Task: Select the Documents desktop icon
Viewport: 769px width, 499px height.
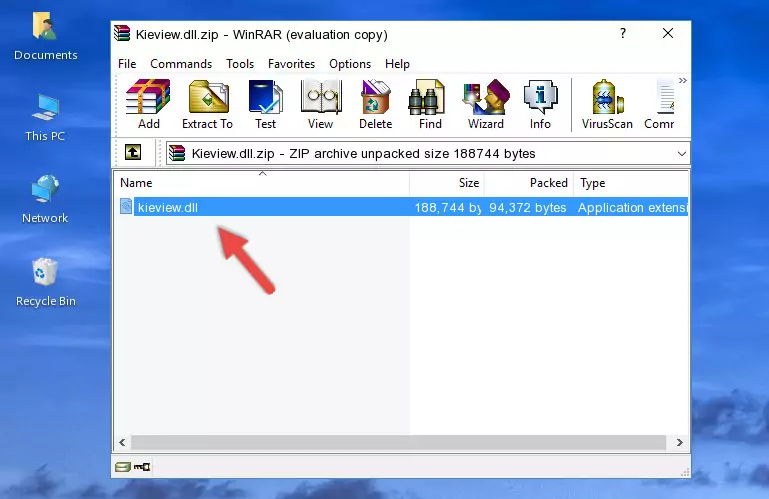Action: (46, 37)
